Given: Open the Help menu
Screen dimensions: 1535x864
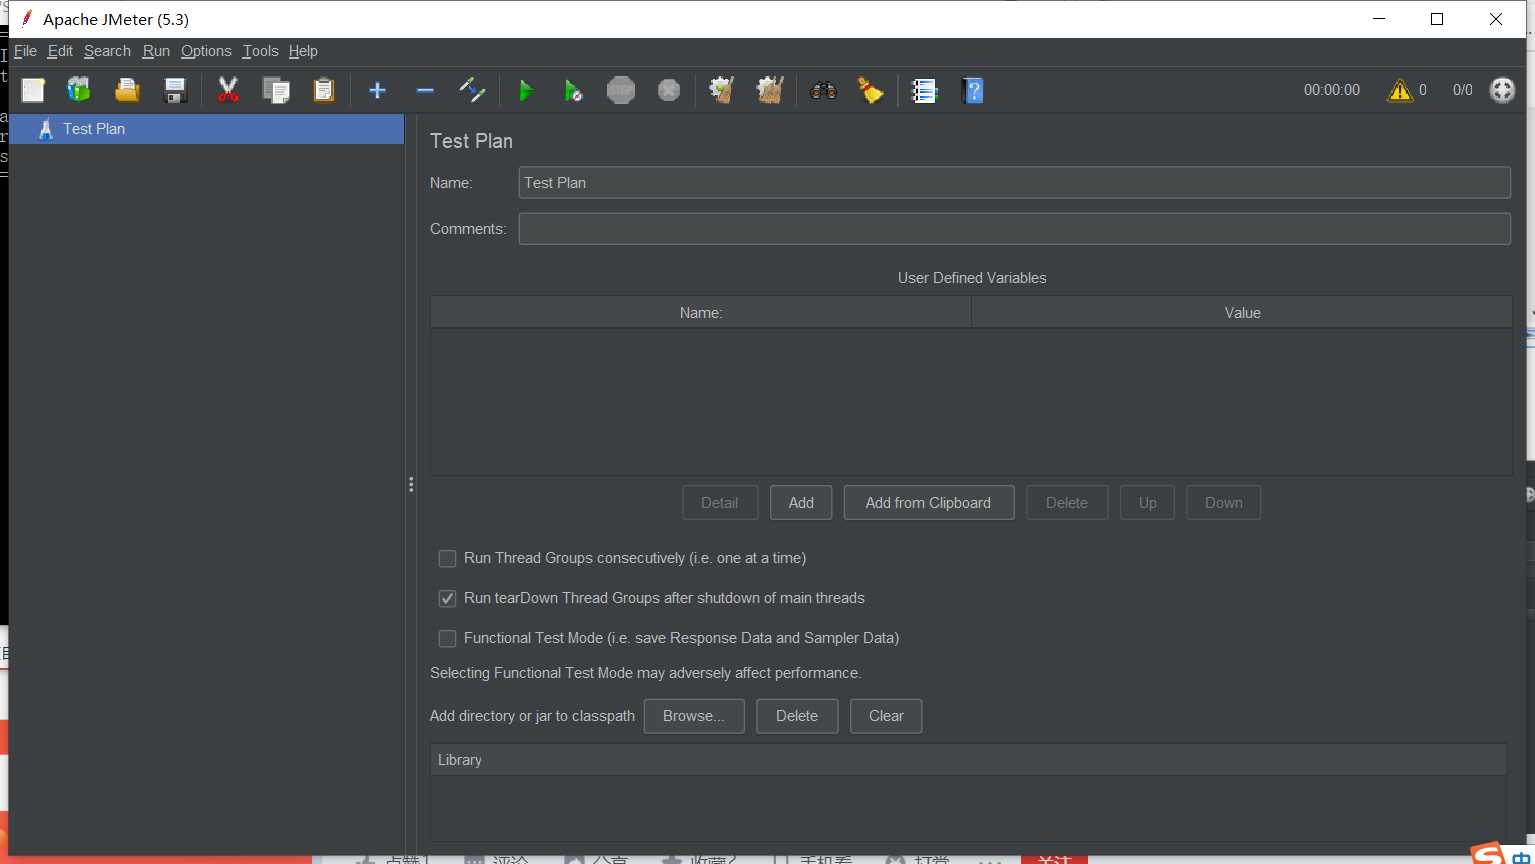Looking at the screenshot, I should 303,51.
